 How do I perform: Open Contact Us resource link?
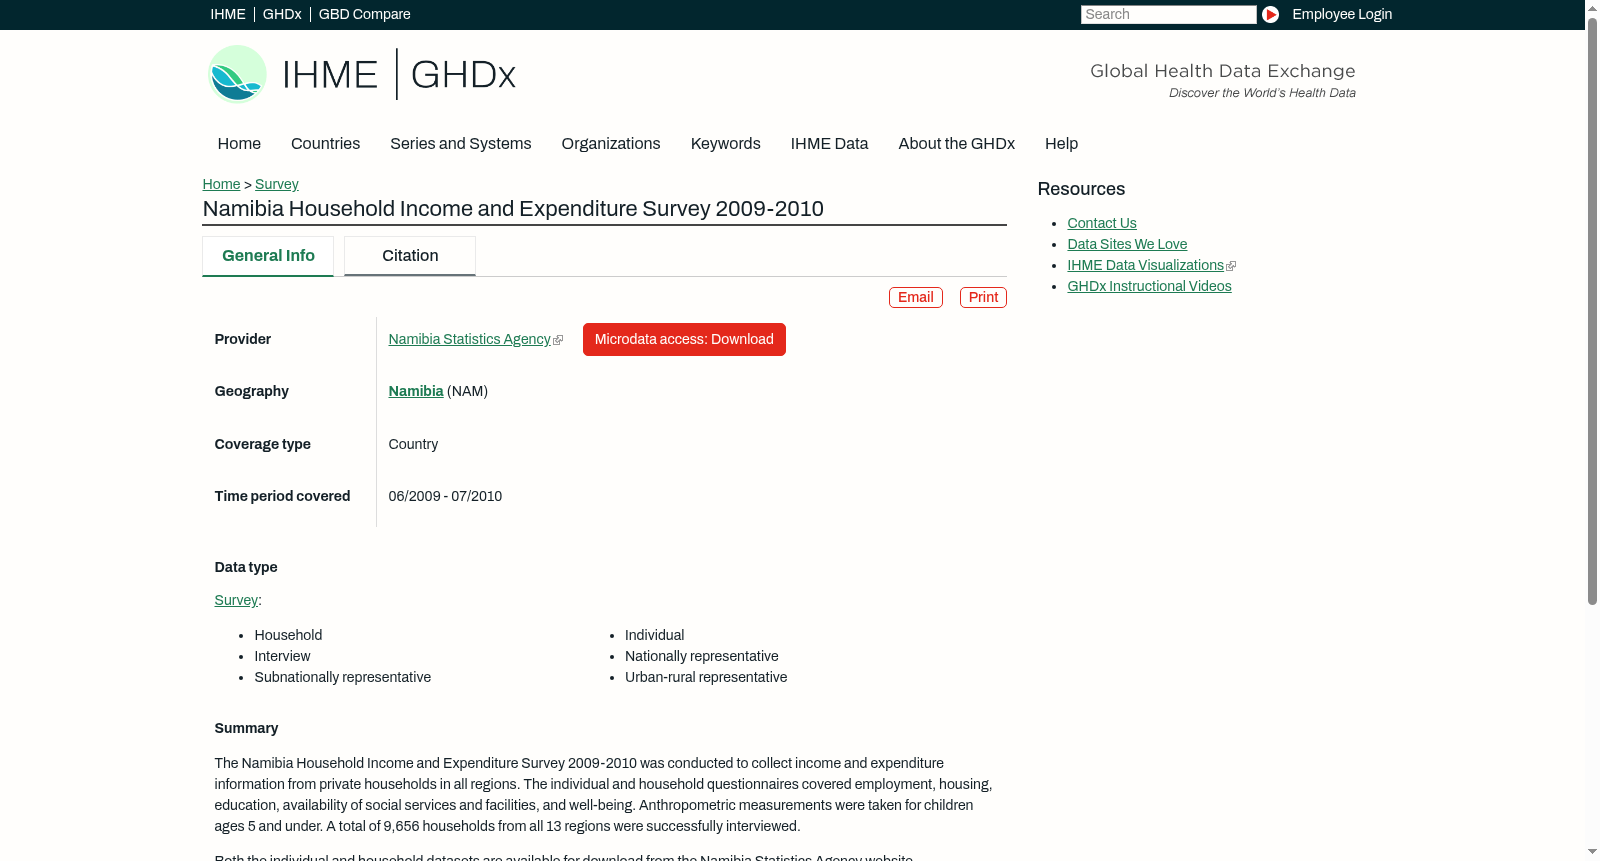tap(1102, 223)
